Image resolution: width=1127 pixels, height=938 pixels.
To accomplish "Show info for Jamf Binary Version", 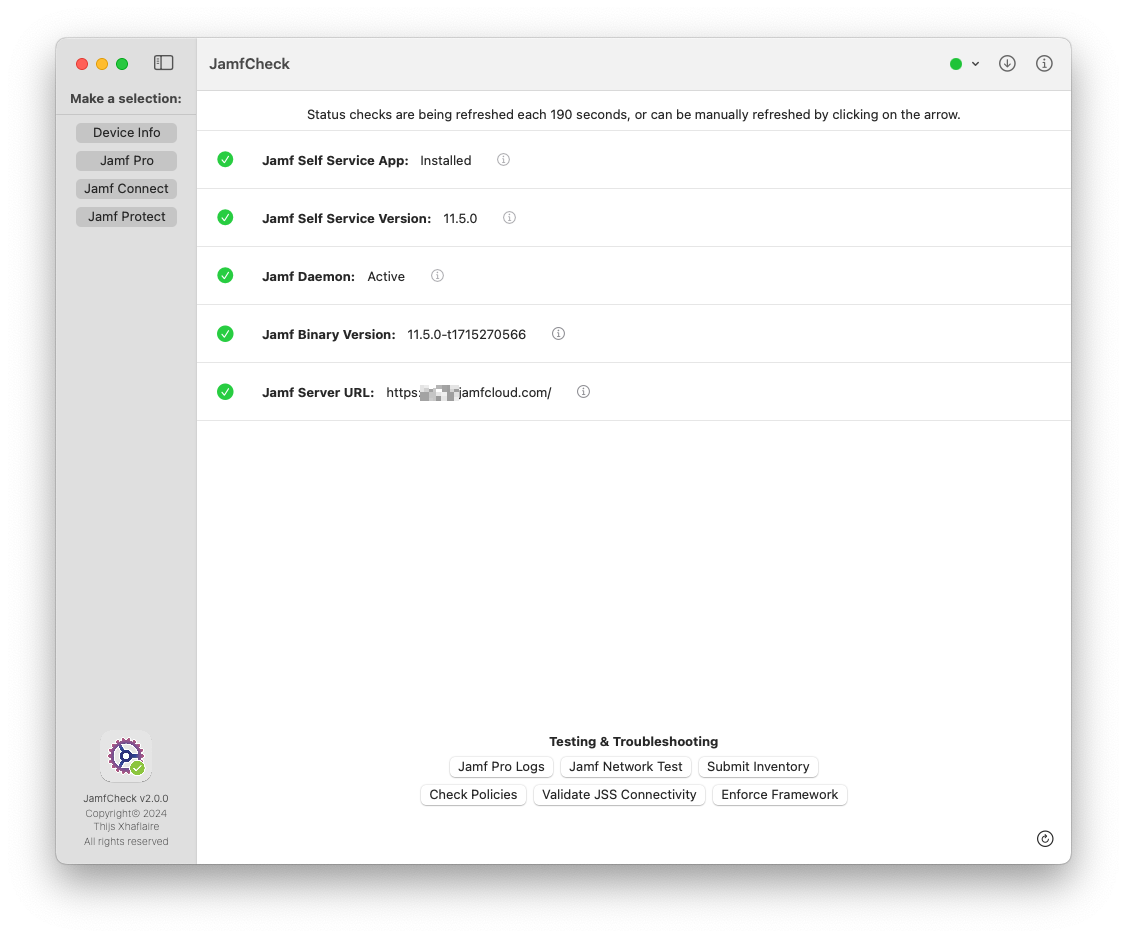I will (558, 334).
